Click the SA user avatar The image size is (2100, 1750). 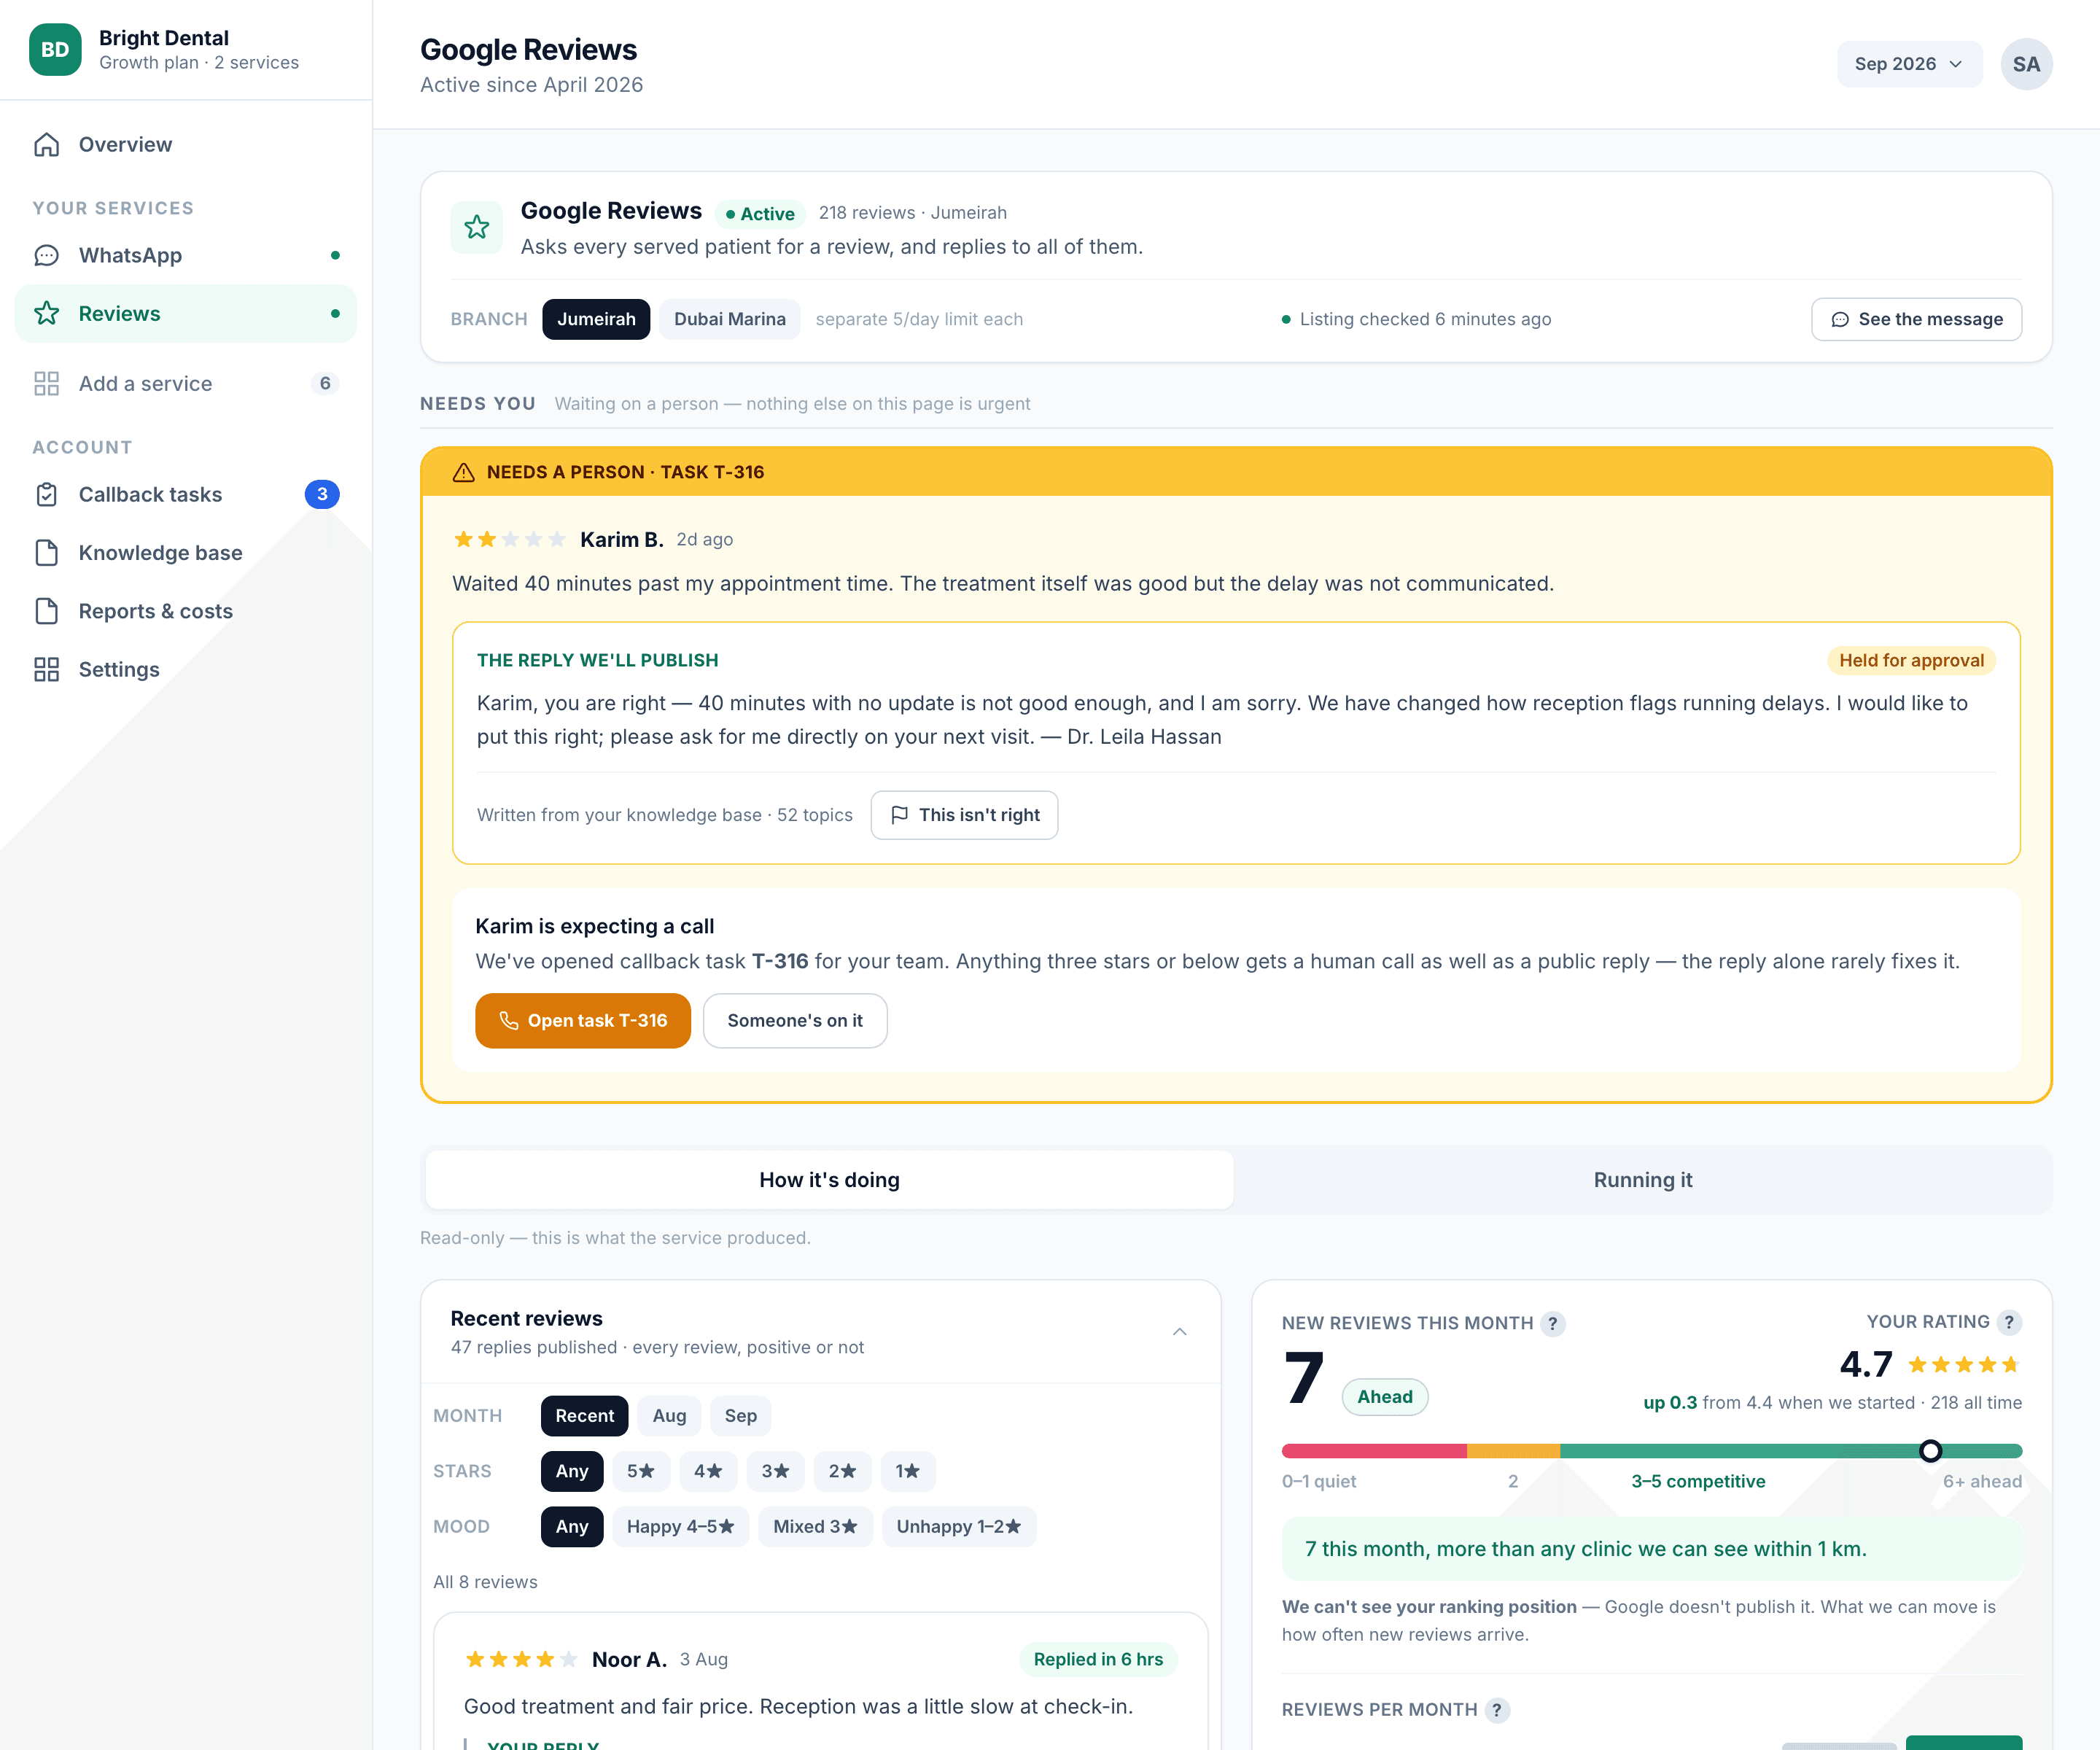click(2026, 64)
